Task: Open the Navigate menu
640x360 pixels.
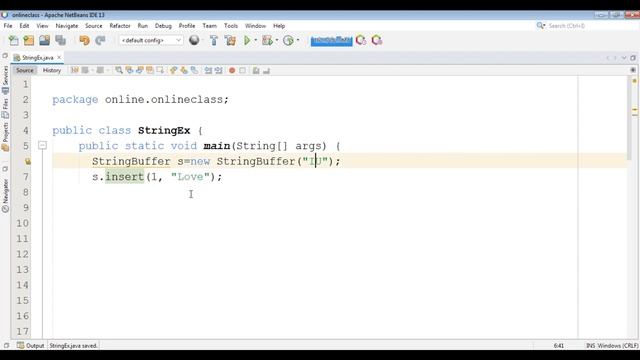Action: [67, 26]
